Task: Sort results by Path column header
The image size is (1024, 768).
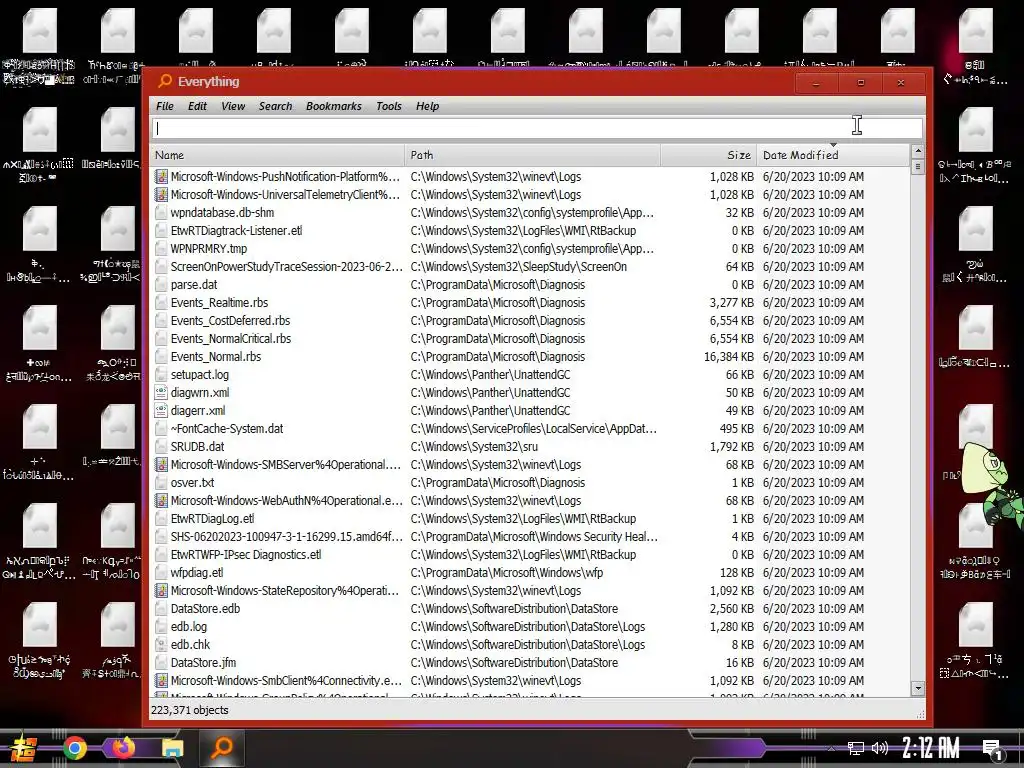Action: tap(532, 155)
